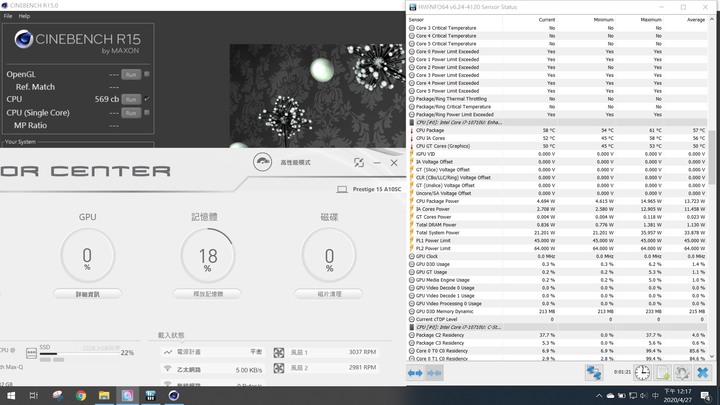Image resolution: width=720 pixels, height=405 pixels.
Task: Select the PL2 Power Limit row
Action: pyautogui.click(x=557, y=248)
